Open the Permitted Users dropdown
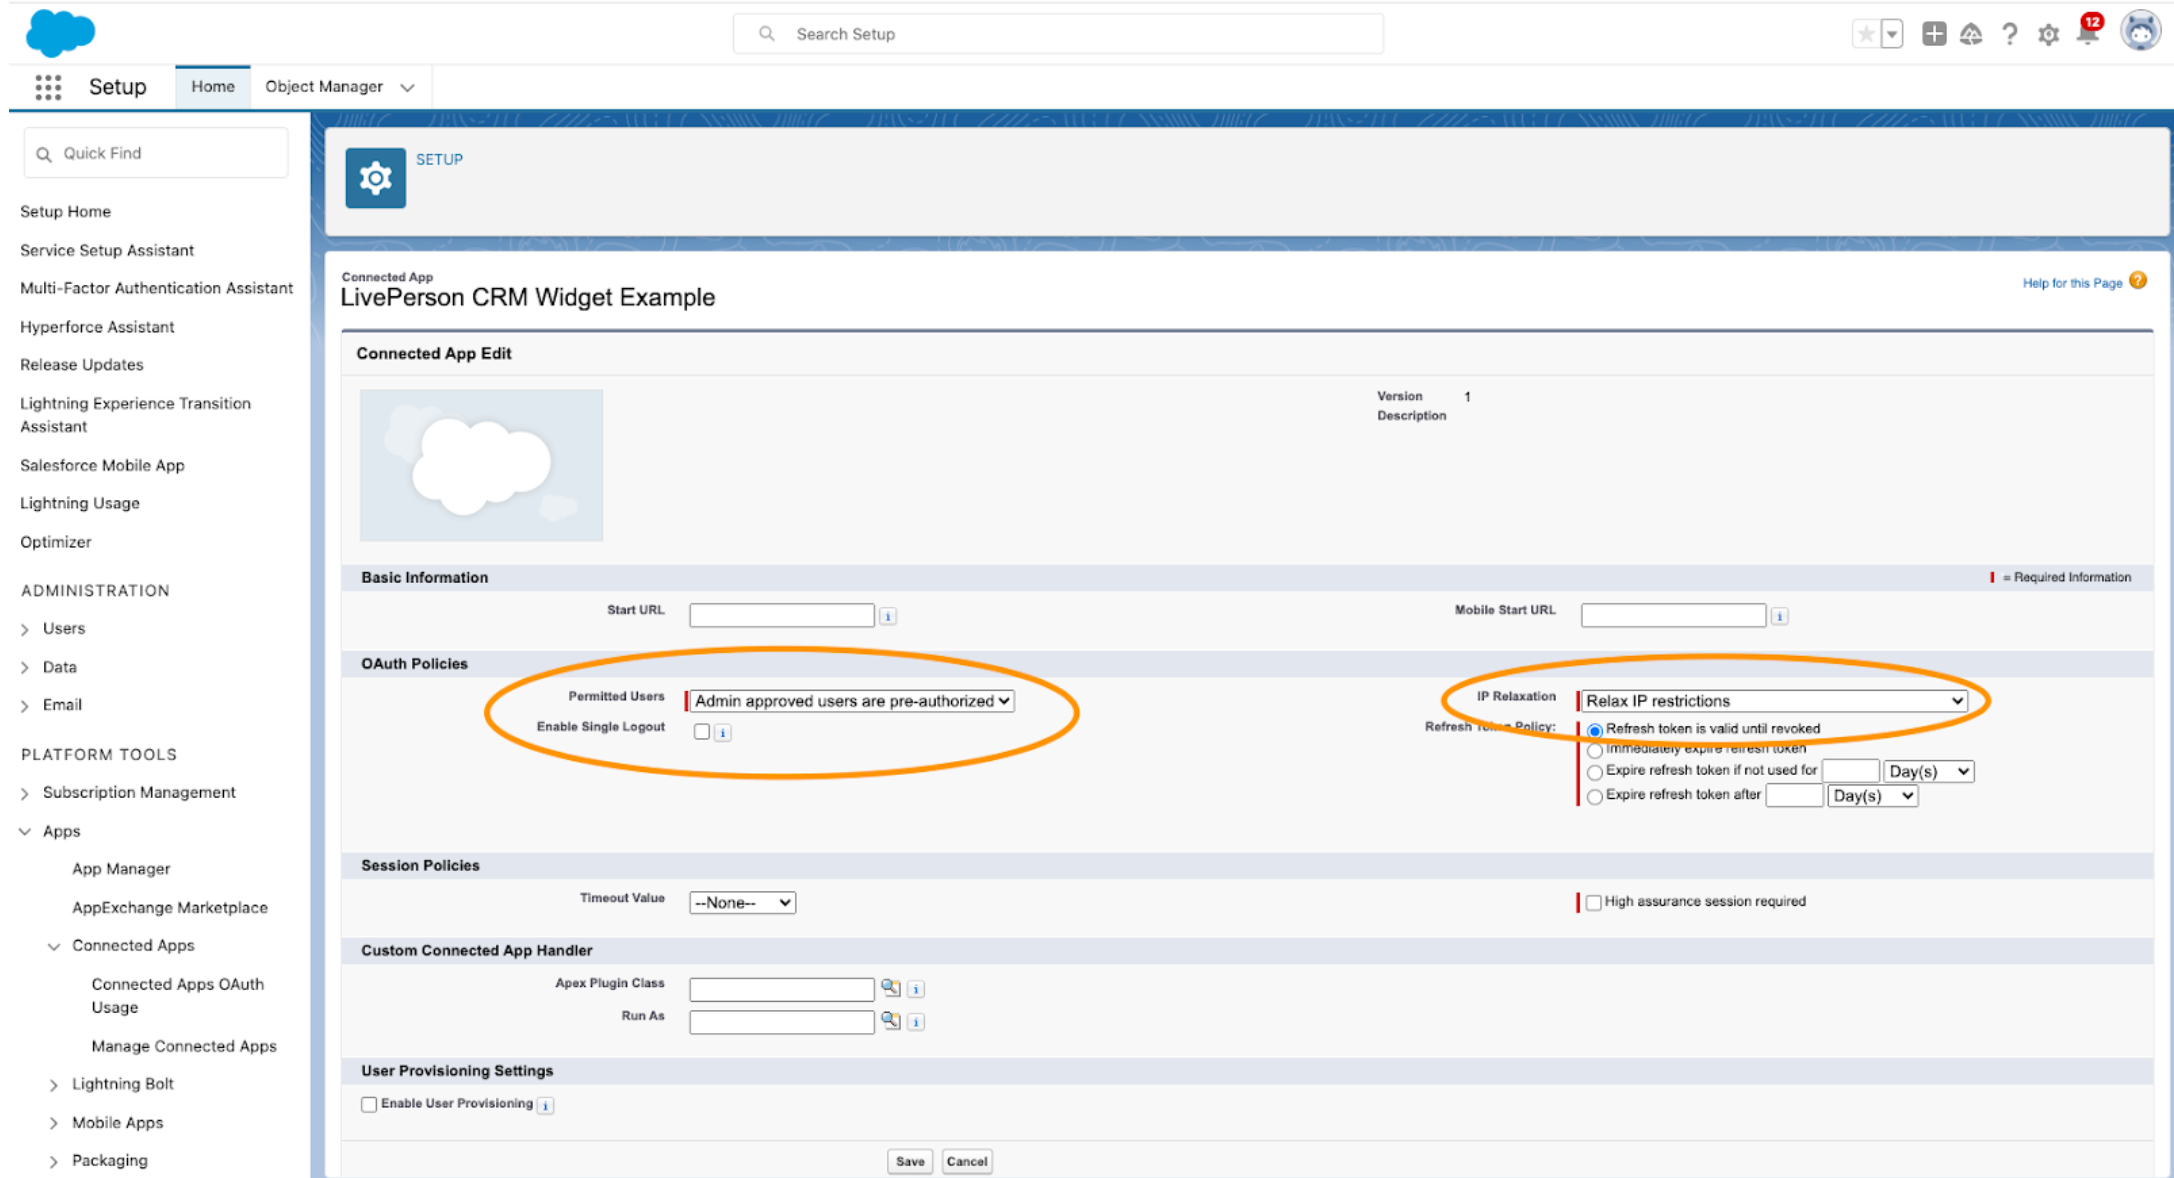This screenshot has width=2174, height=1178. pos(852,701)
